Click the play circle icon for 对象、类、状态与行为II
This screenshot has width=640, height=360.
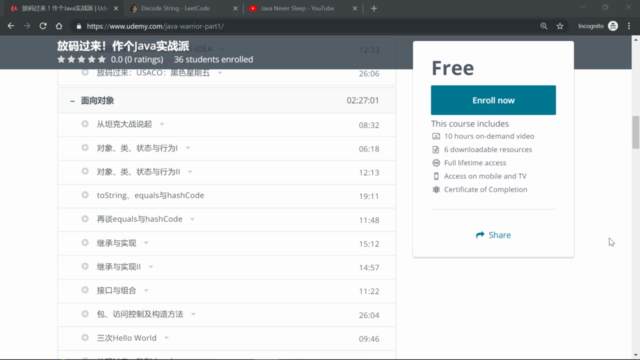pos(85,171)
